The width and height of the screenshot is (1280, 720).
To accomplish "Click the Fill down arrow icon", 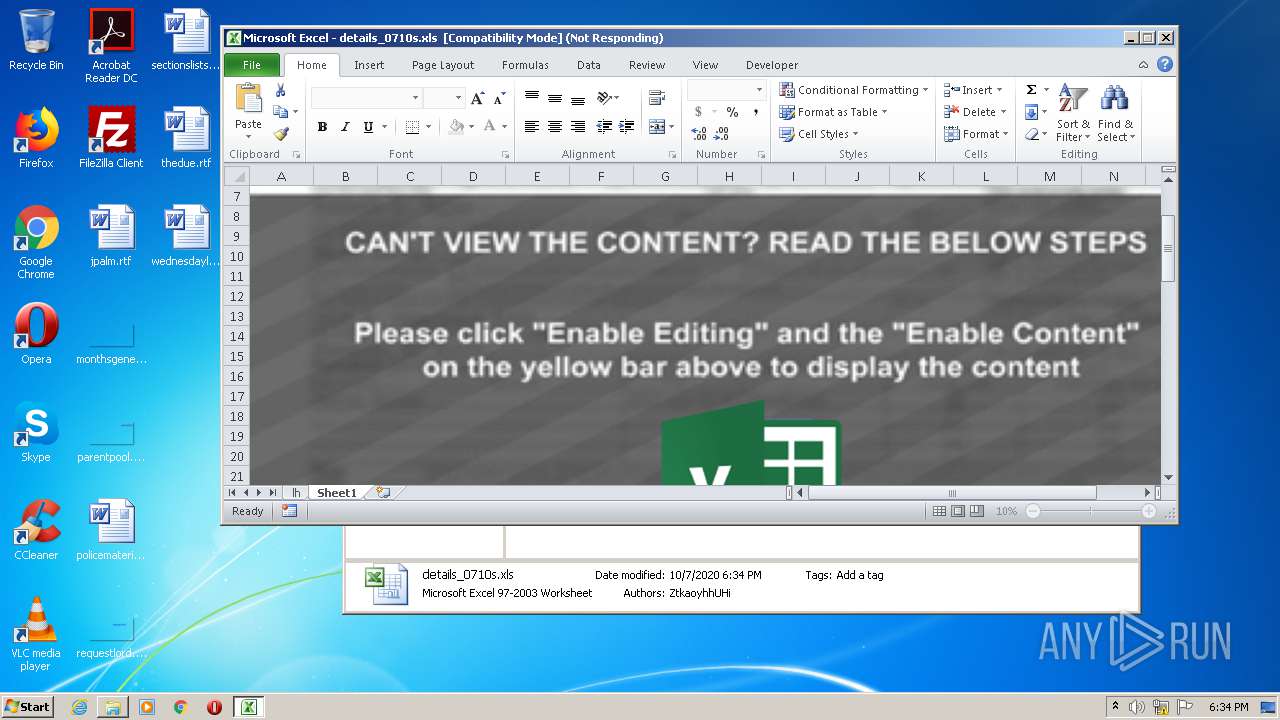I will coord(1031,112).
